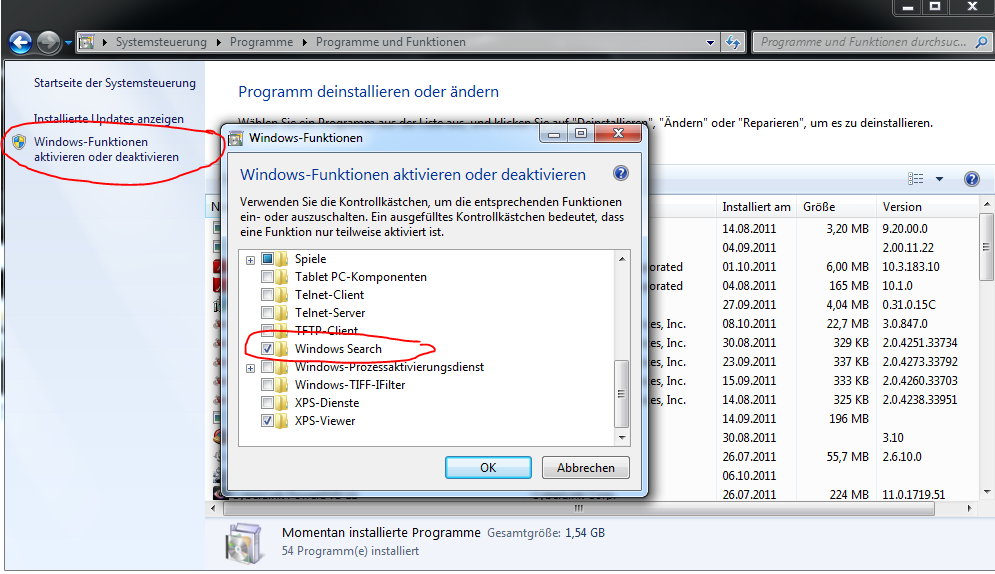Close the Windows-Funktionen dialog
Image resolution: width=995 pixels, height=574 pixels.
click(x=619, y=133)
